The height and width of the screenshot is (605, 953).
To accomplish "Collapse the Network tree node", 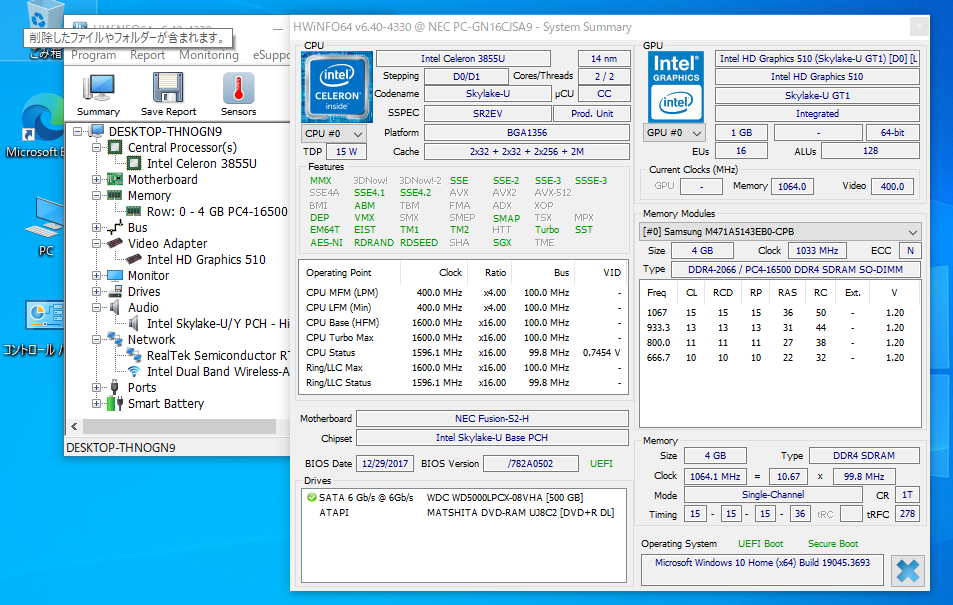I will [97, 340].
